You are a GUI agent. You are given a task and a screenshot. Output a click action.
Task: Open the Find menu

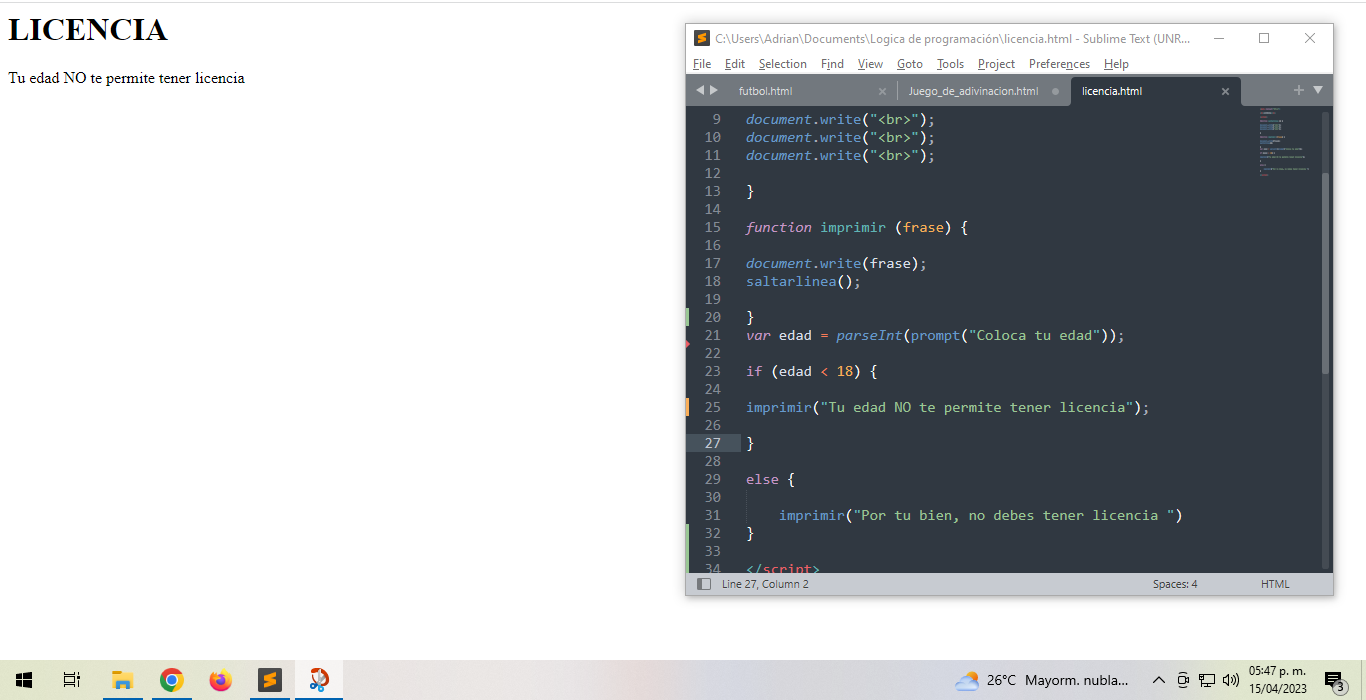[x=832, y=64]
